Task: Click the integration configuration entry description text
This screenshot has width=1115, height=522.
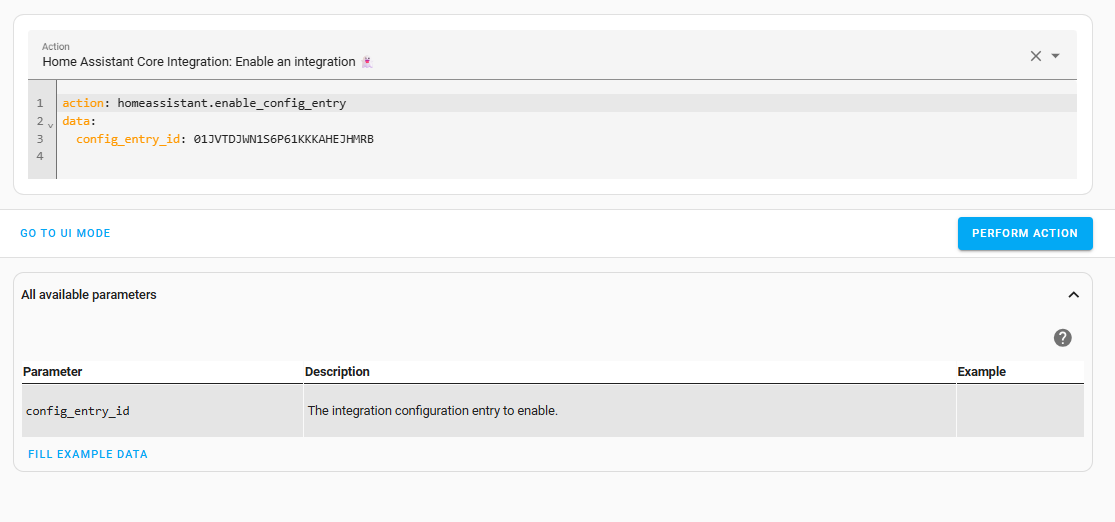Action: 432,410
